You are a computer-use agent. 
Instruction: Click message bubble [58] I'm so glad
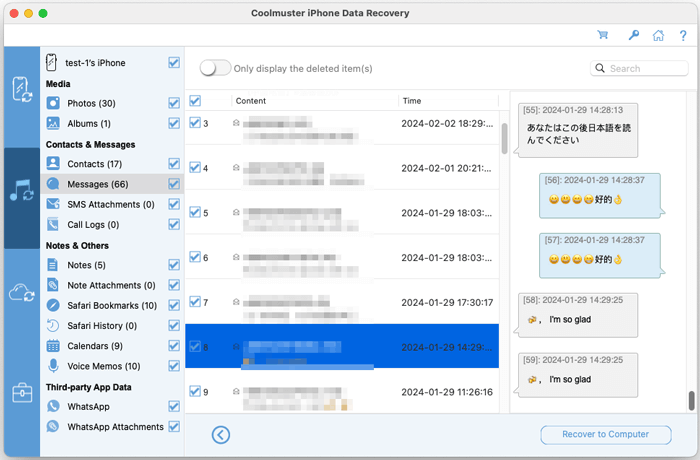578,315
